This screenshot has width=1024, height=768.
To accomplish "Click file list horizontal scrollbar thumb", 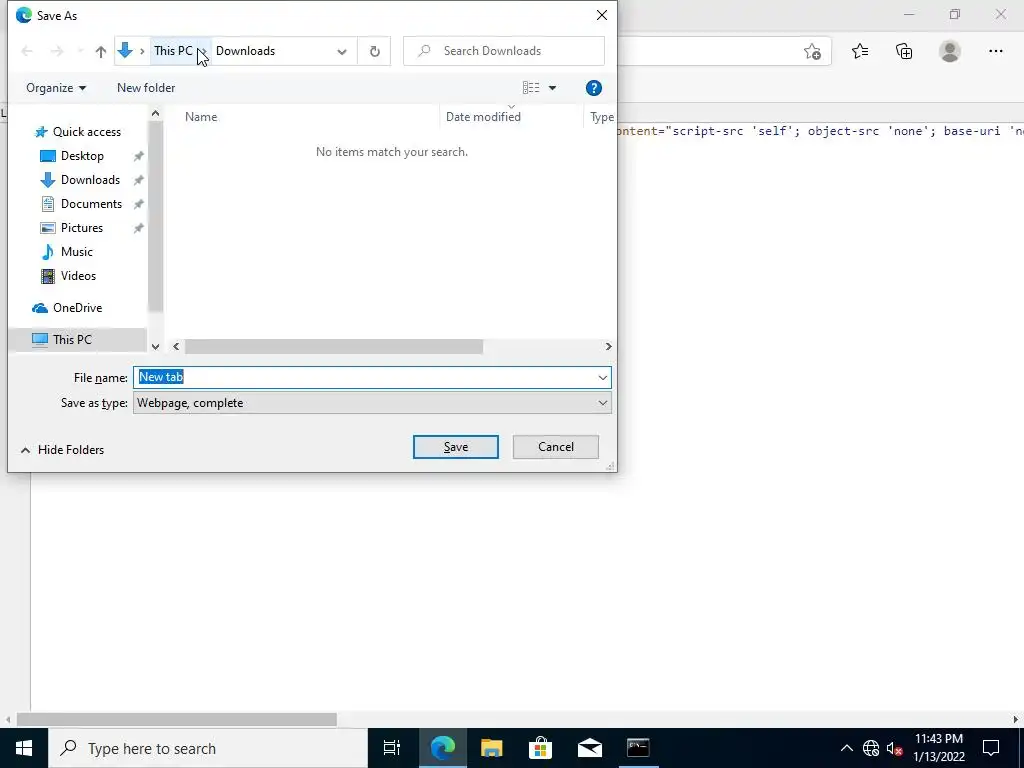I will (x=334, y=347).
